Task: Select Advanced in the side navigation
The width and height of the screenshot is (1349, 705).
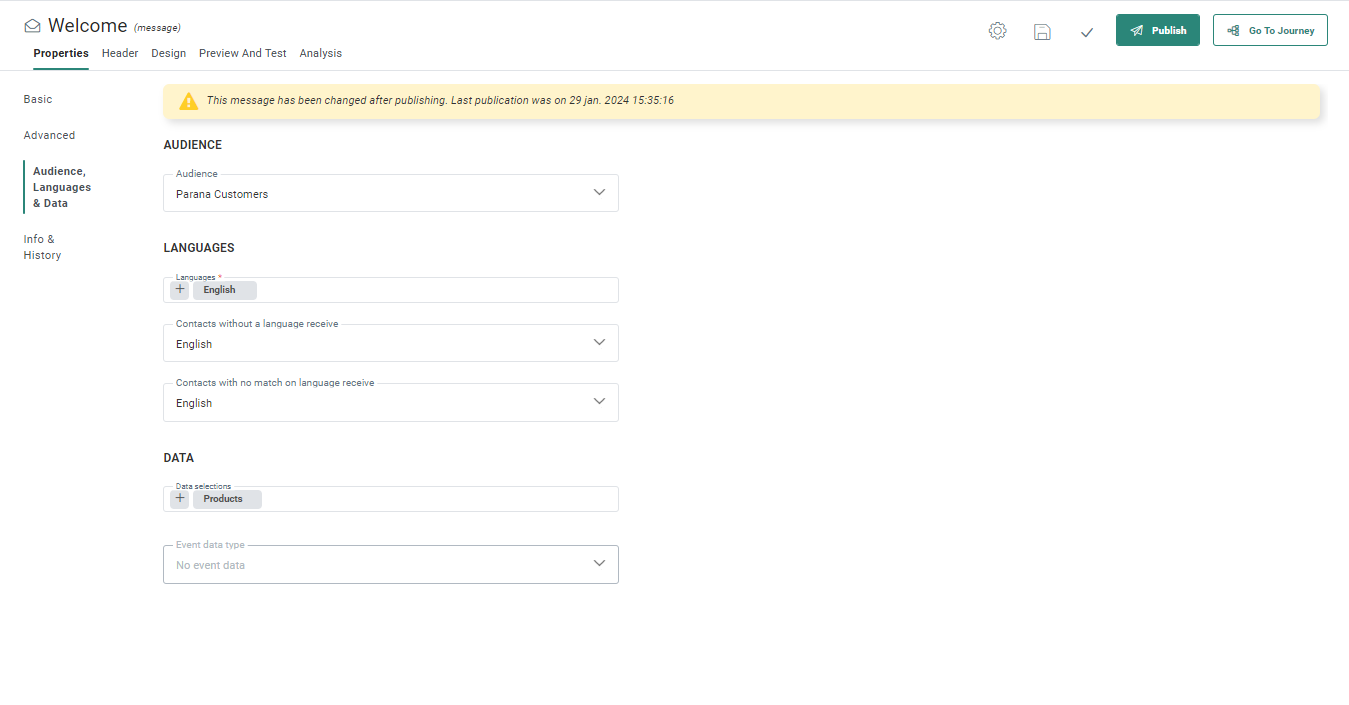Action: [49, 135]
